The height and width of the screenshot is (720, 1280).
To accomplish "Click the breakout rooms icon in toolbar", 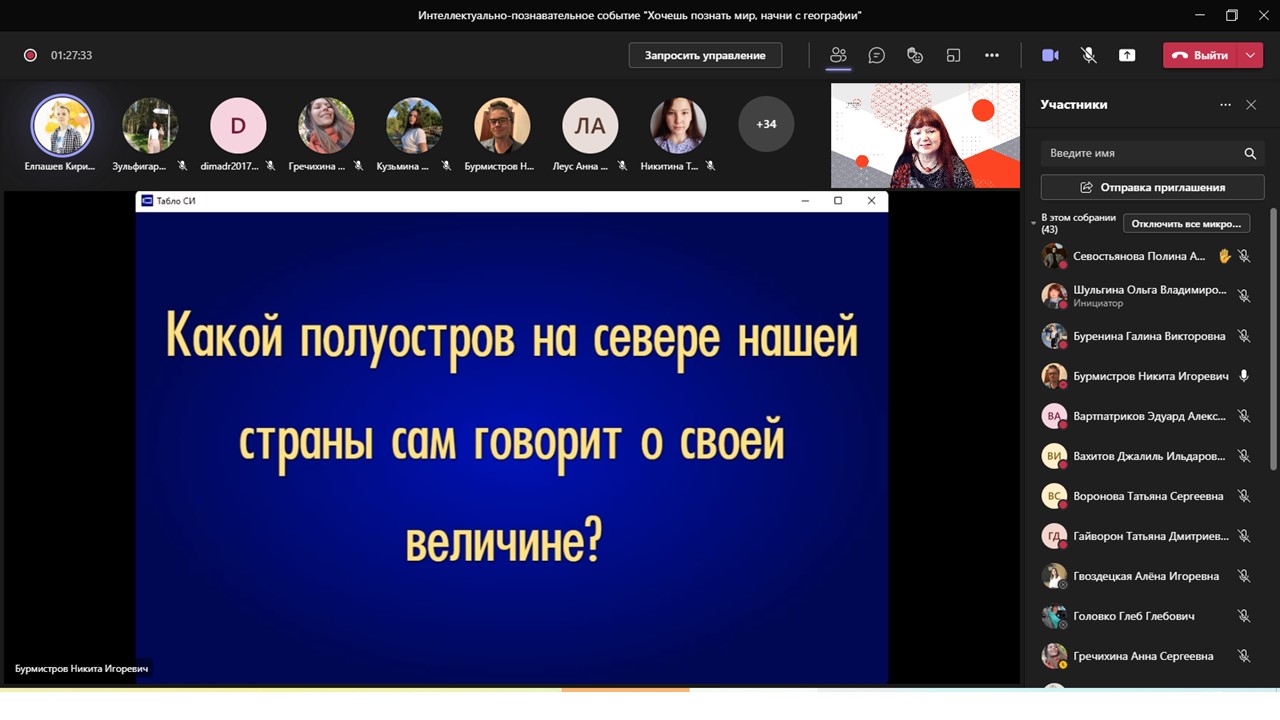I will tap(953, 56).
